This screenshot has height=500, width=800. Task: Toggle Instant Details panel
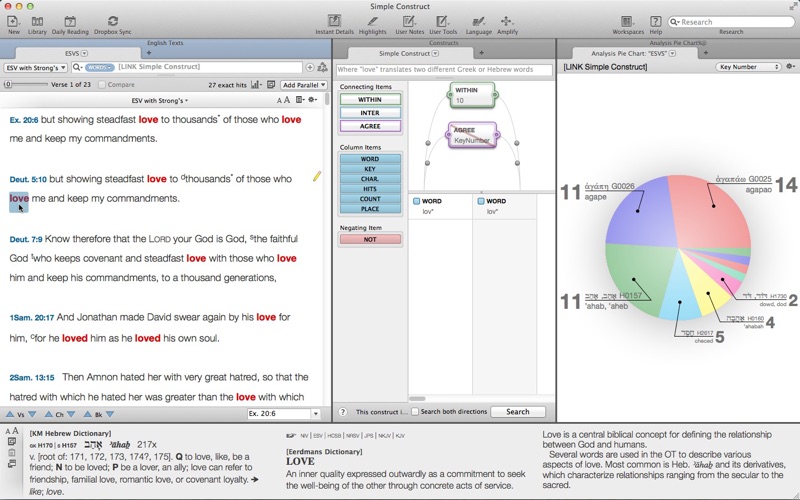[x=334, y=23]
